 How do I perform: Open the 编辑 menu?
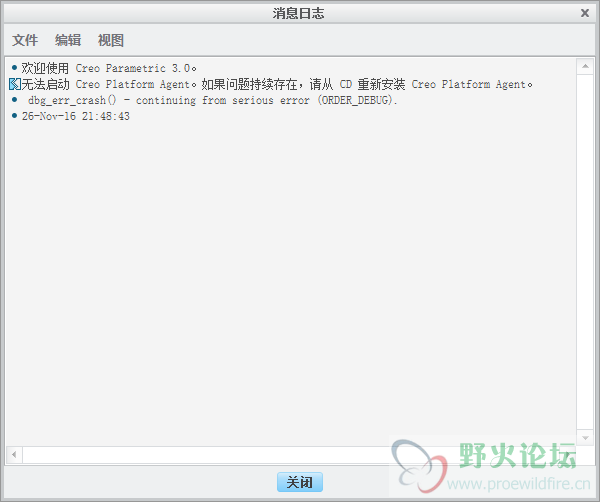coord(68,40)
